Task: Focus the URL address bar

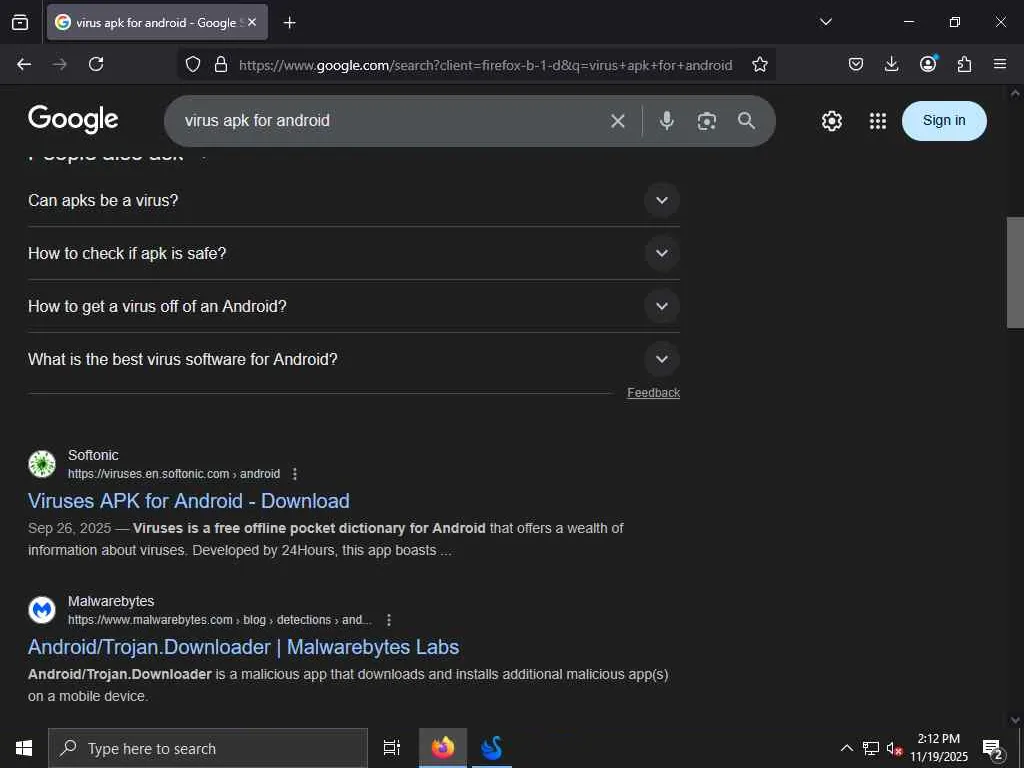Action: tap(485, 65)
